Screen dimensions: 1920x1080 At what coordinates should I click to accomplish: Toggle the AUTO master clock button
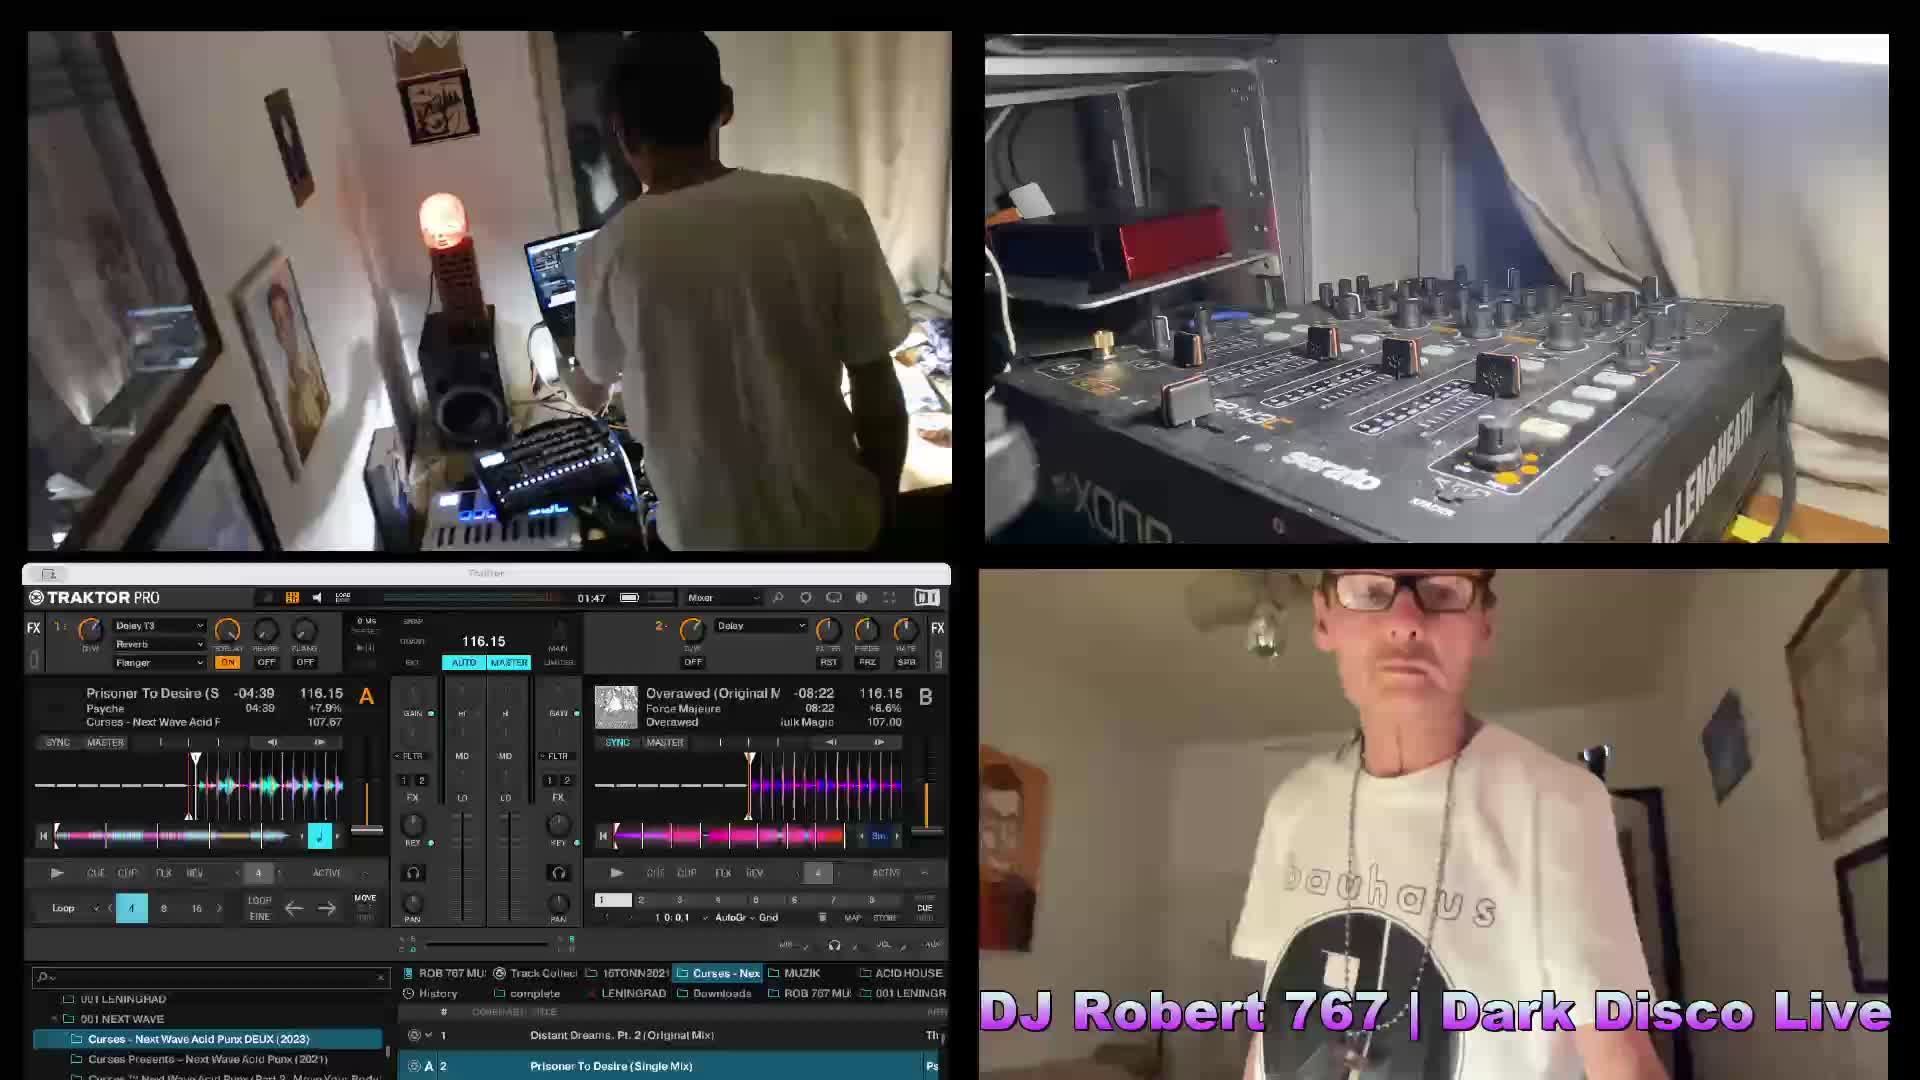point(464,662)
